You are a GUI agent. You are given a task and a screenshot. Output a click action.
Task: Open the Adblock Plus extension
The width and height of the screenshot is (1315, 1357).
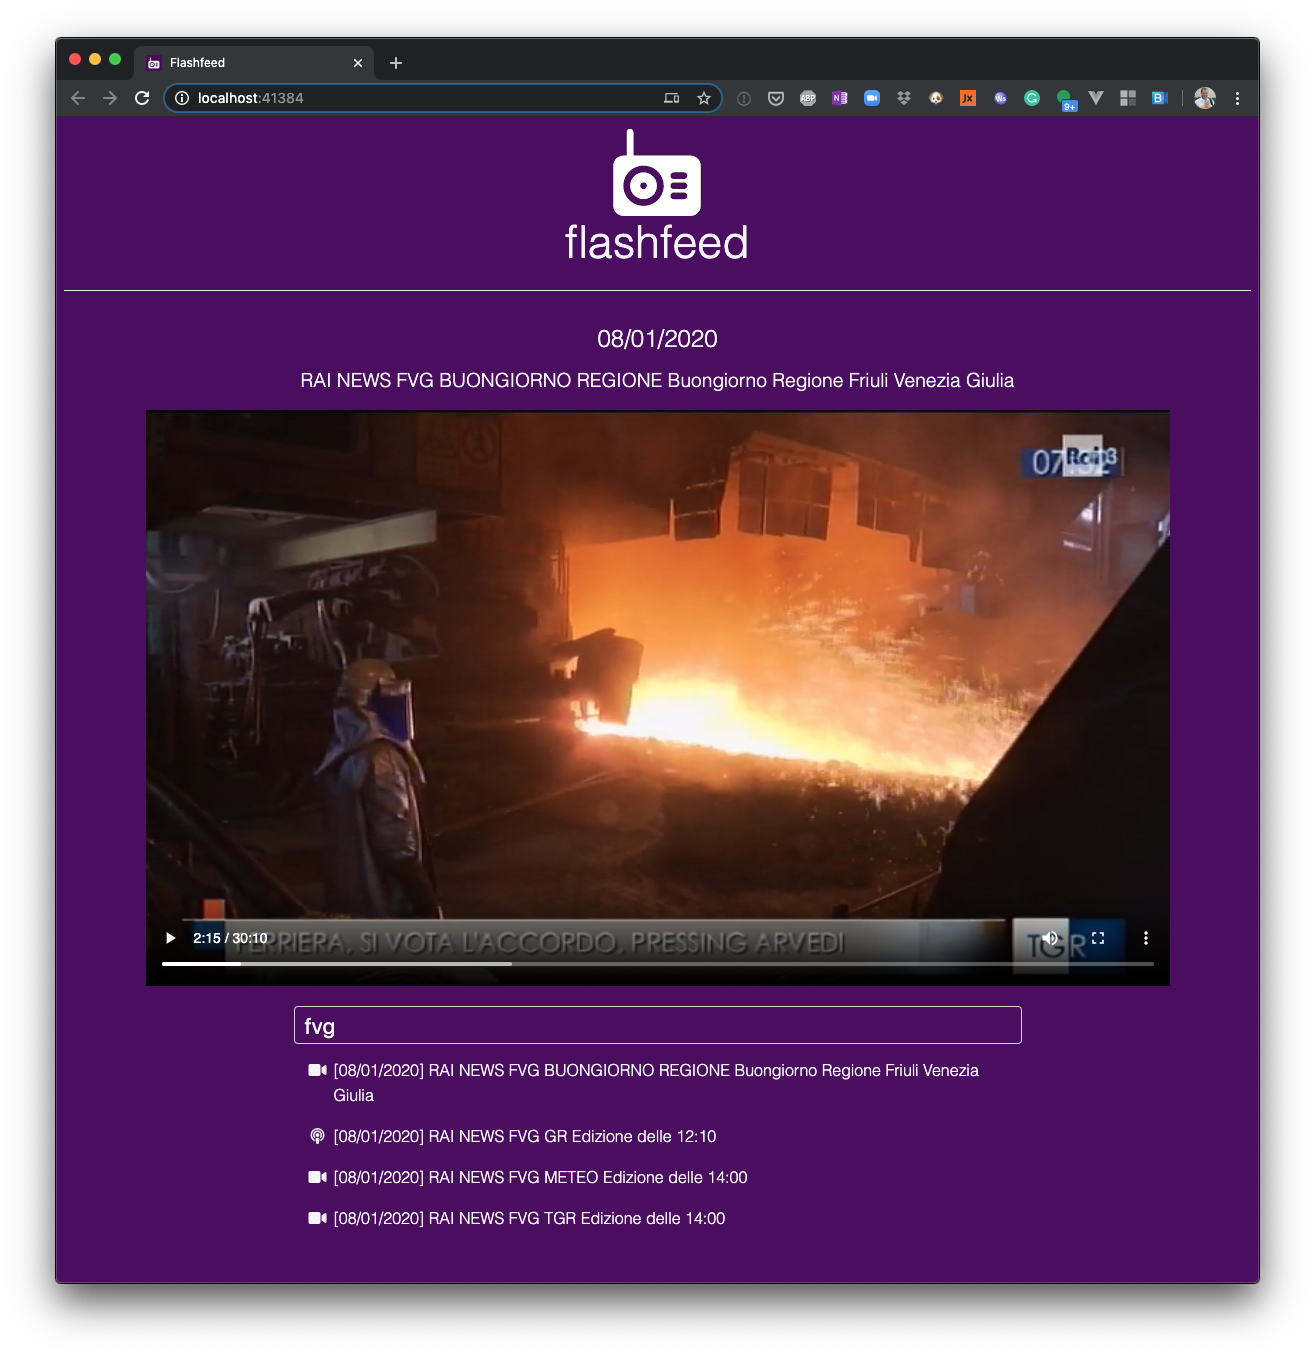tap(808, 98)
